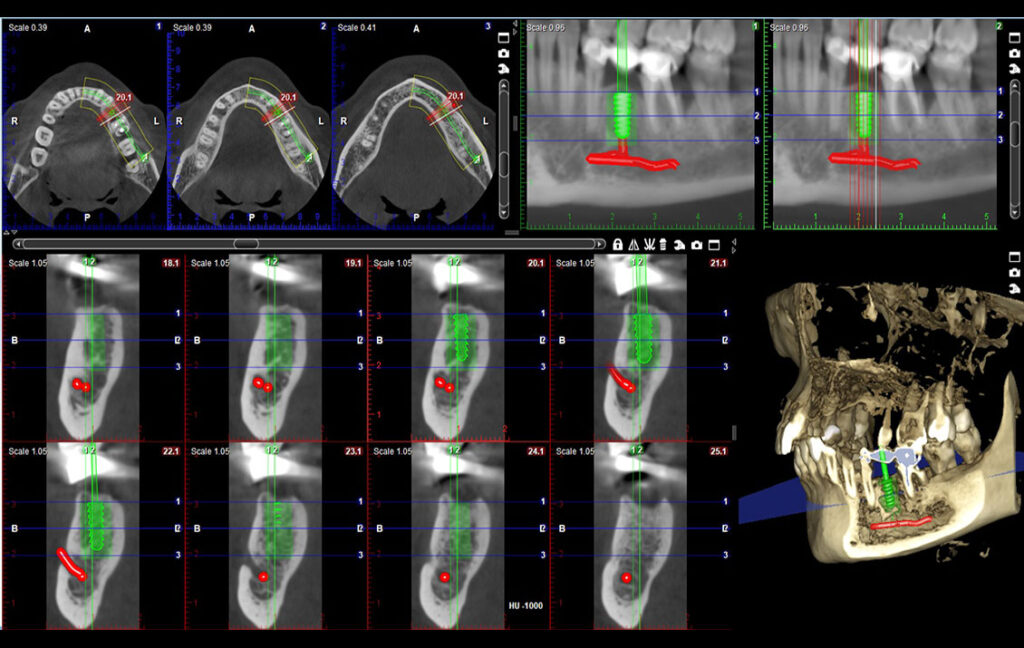Image resolution: width=1024 pixels, height=648 pixels.
Task: Toggle the lock icon in cross-section toolbar
Action: [x=618, y=244]
